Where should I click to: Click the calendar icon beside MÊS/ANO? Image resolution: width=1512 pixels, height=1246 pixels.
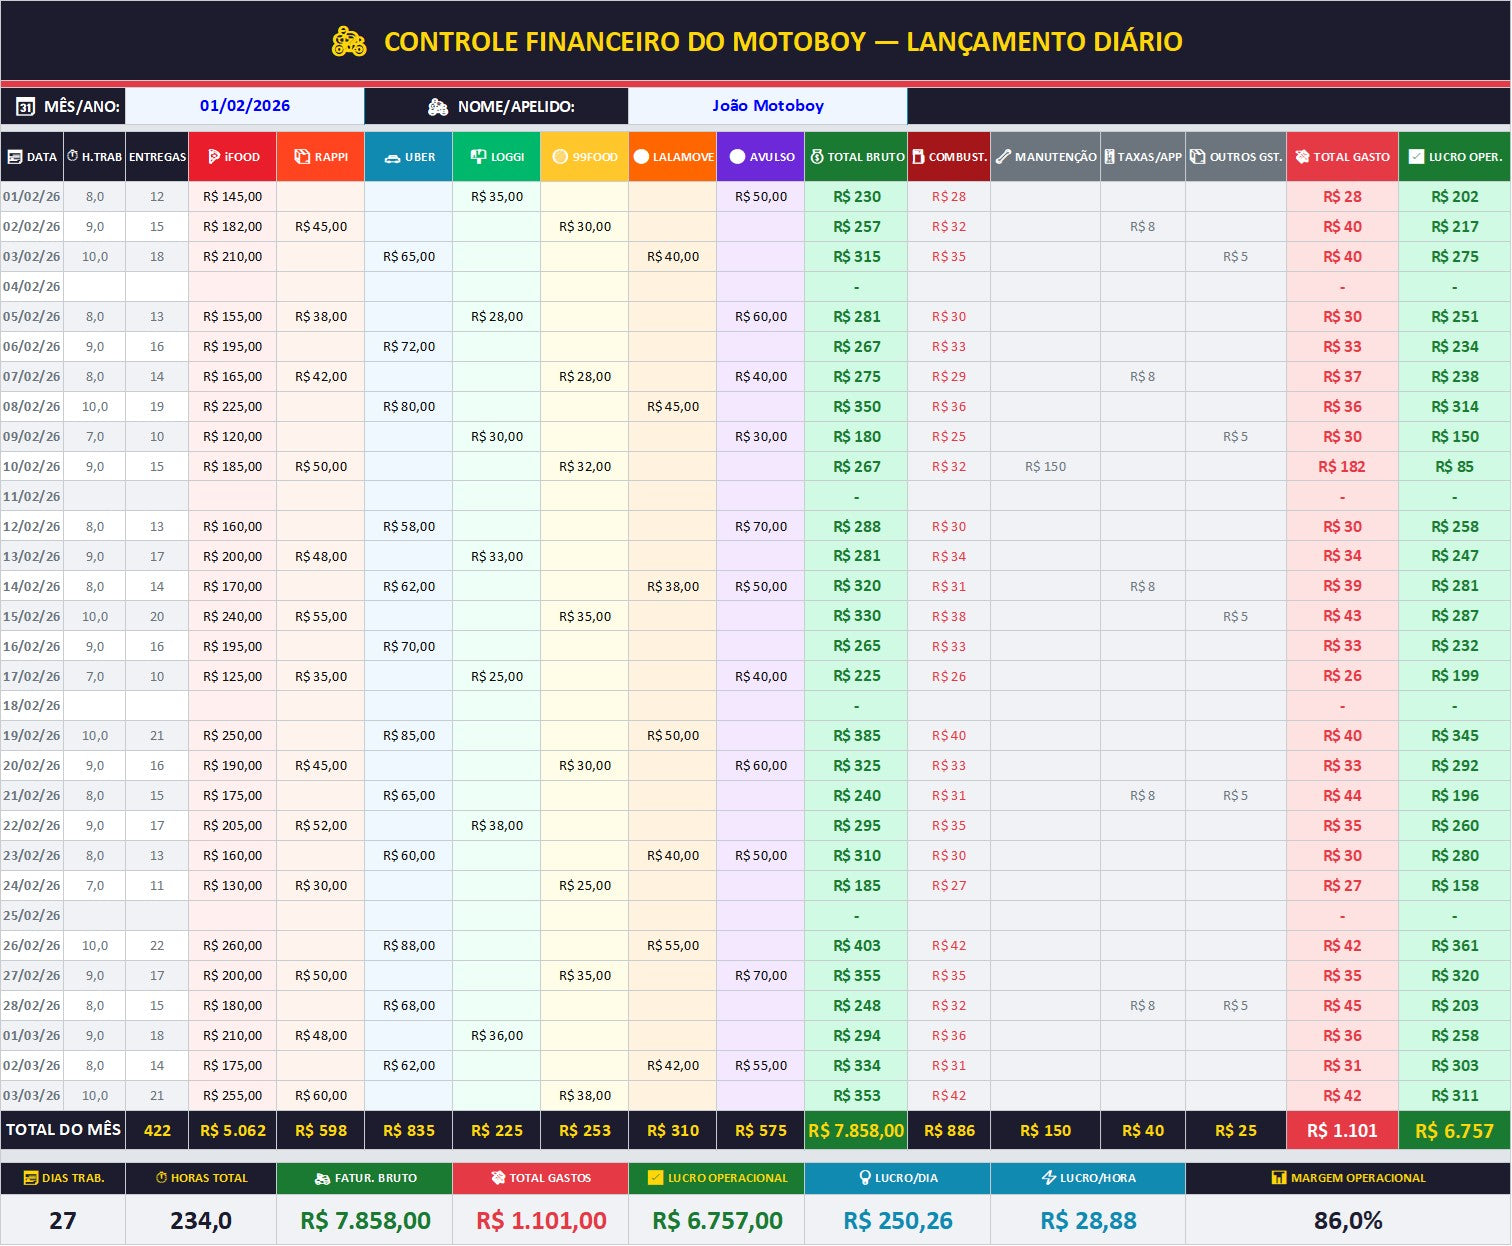click(x=26, y=107)
